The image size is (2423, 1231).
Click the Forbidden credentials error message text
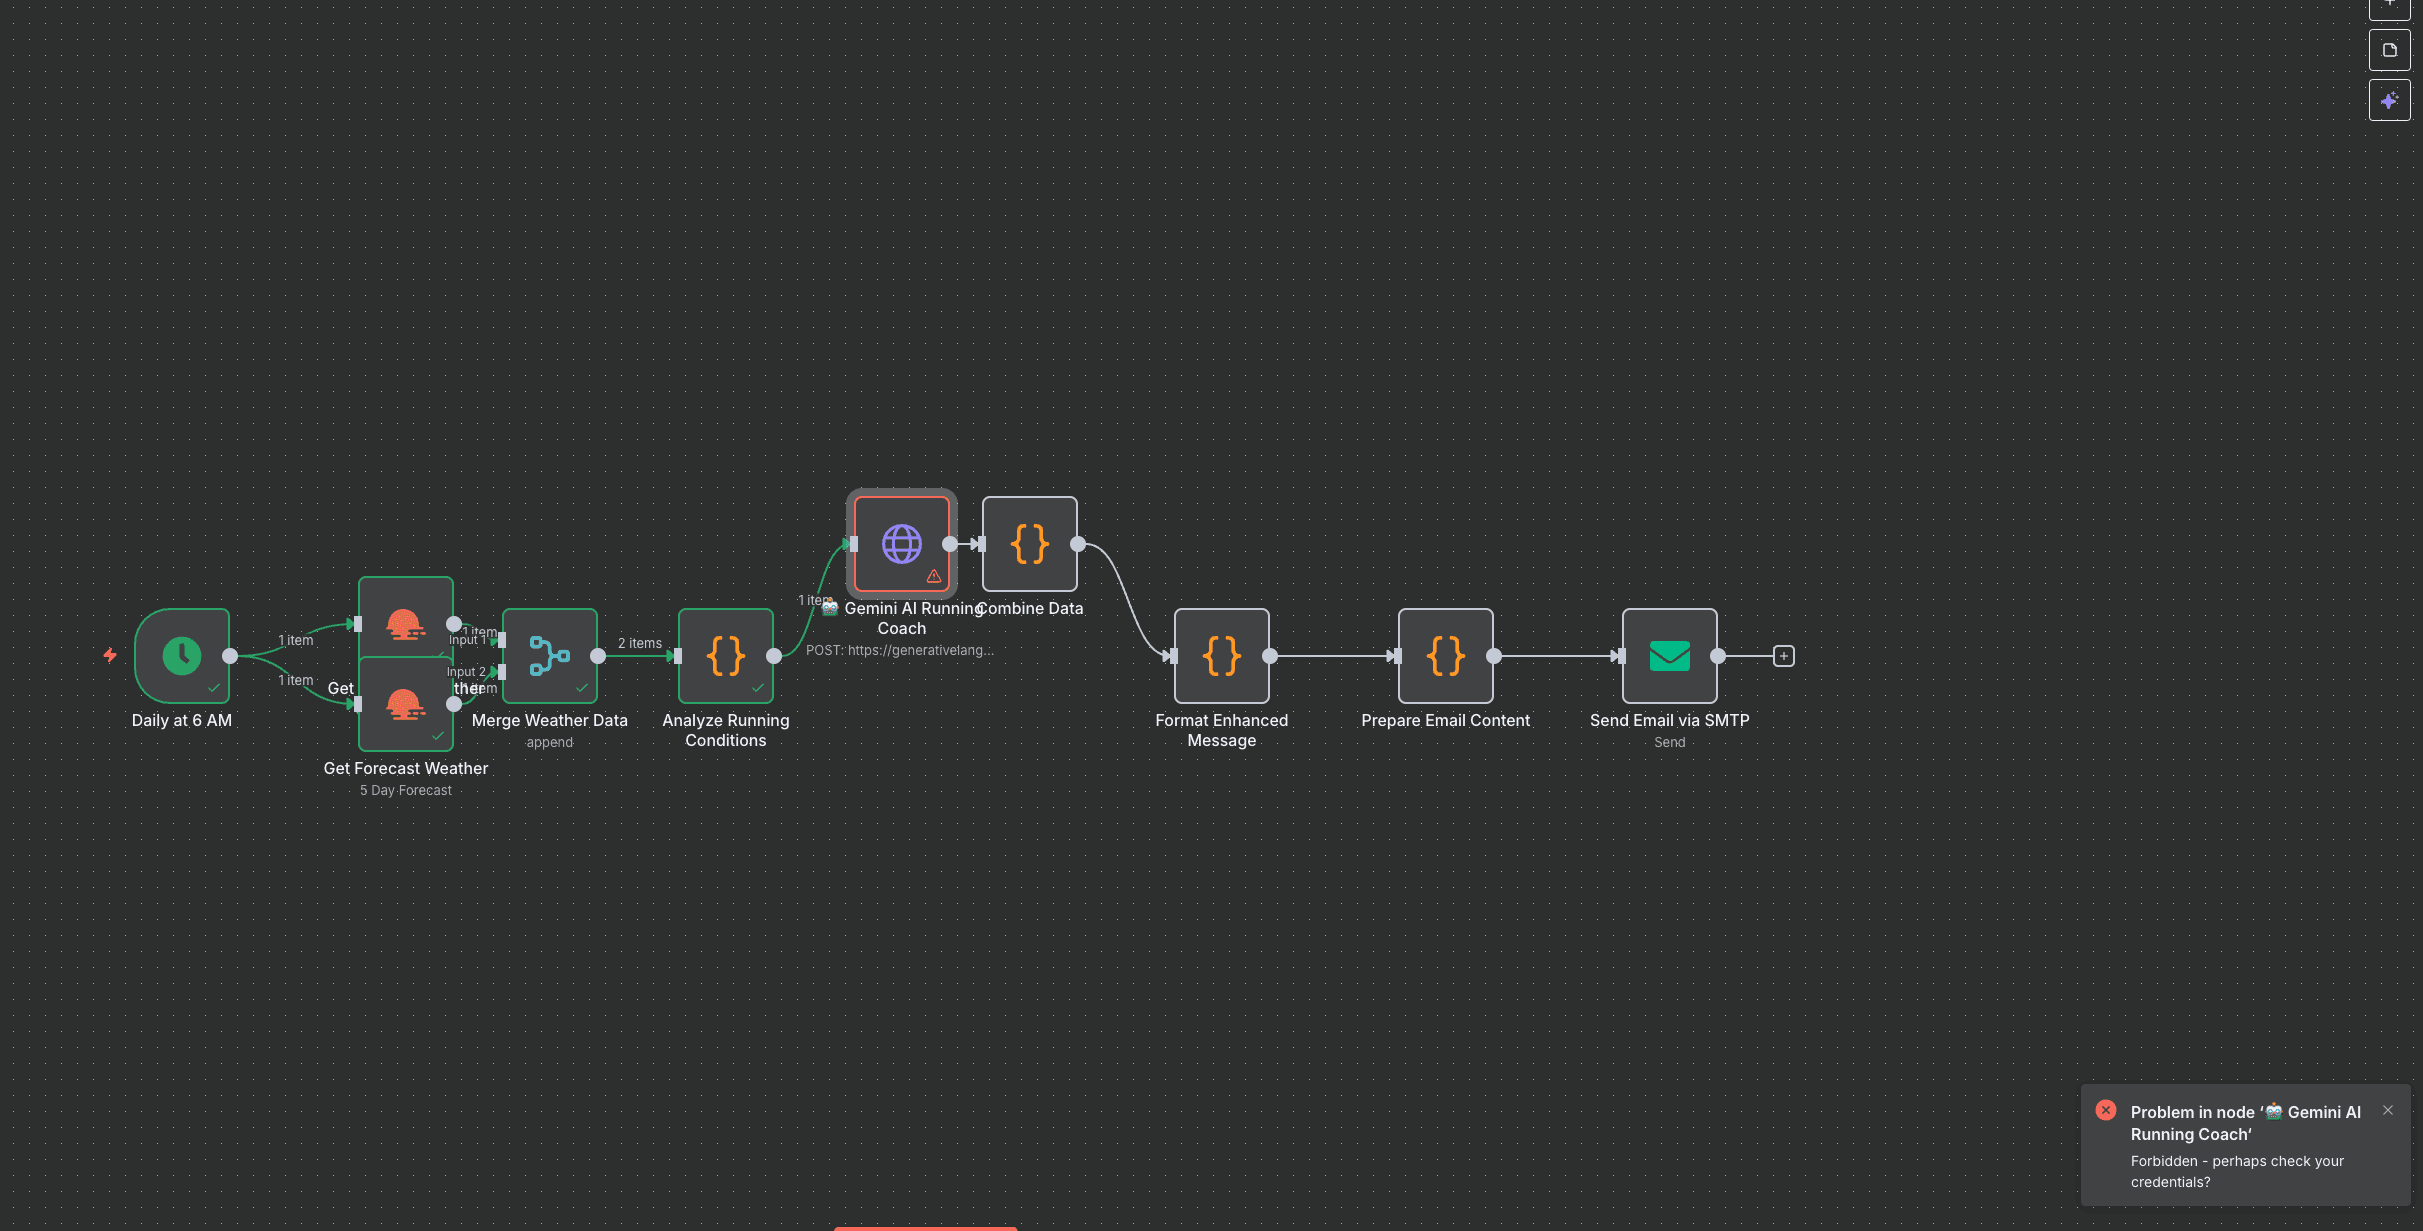tap(2237, 1171)
